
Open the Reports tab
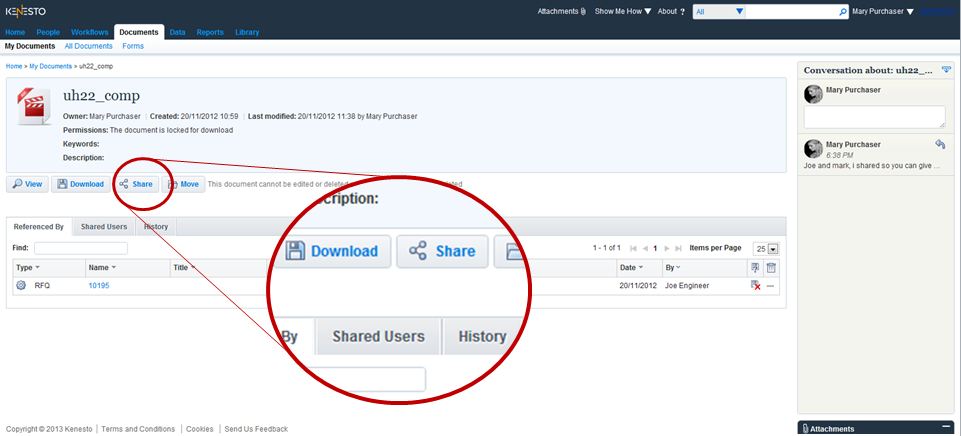tap(210, 32)
